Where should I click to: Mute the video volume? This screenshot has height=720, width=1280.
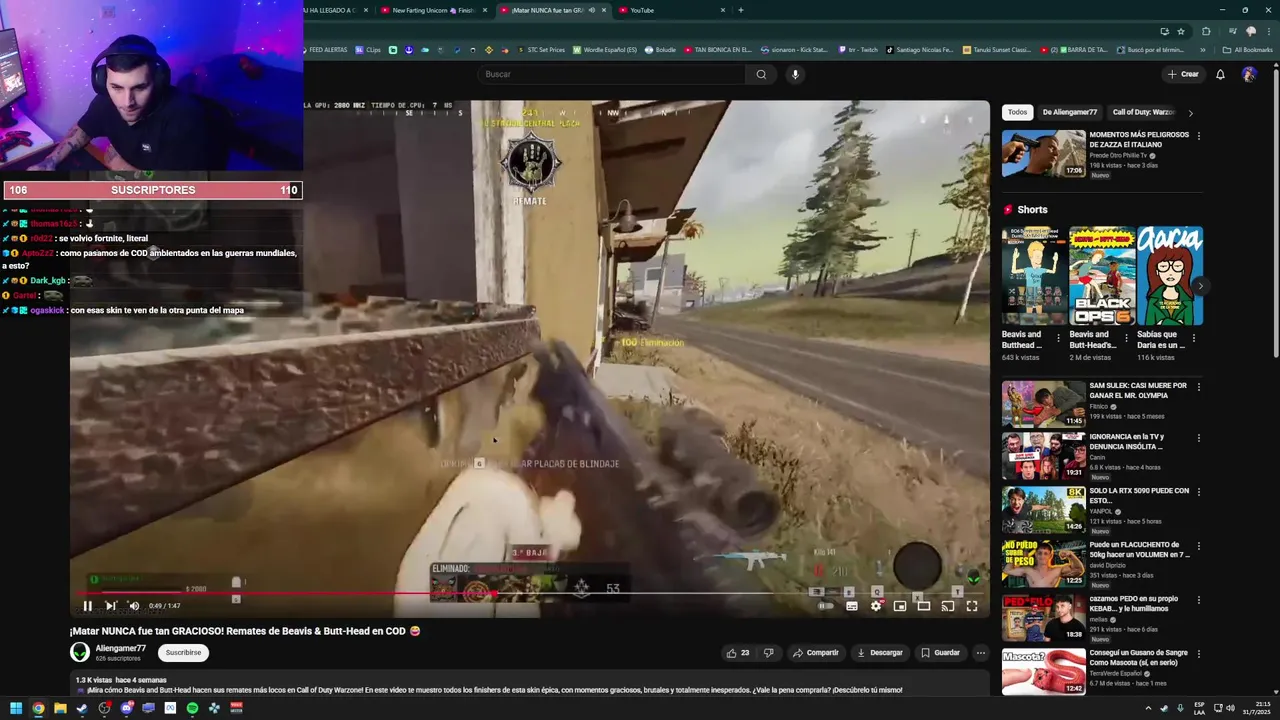point(134,606)
